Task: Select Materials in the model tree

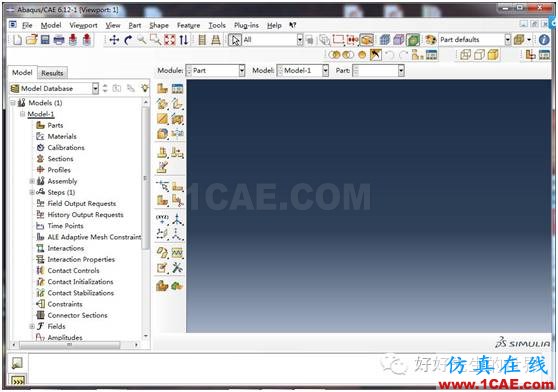Action: click(62, 137)
